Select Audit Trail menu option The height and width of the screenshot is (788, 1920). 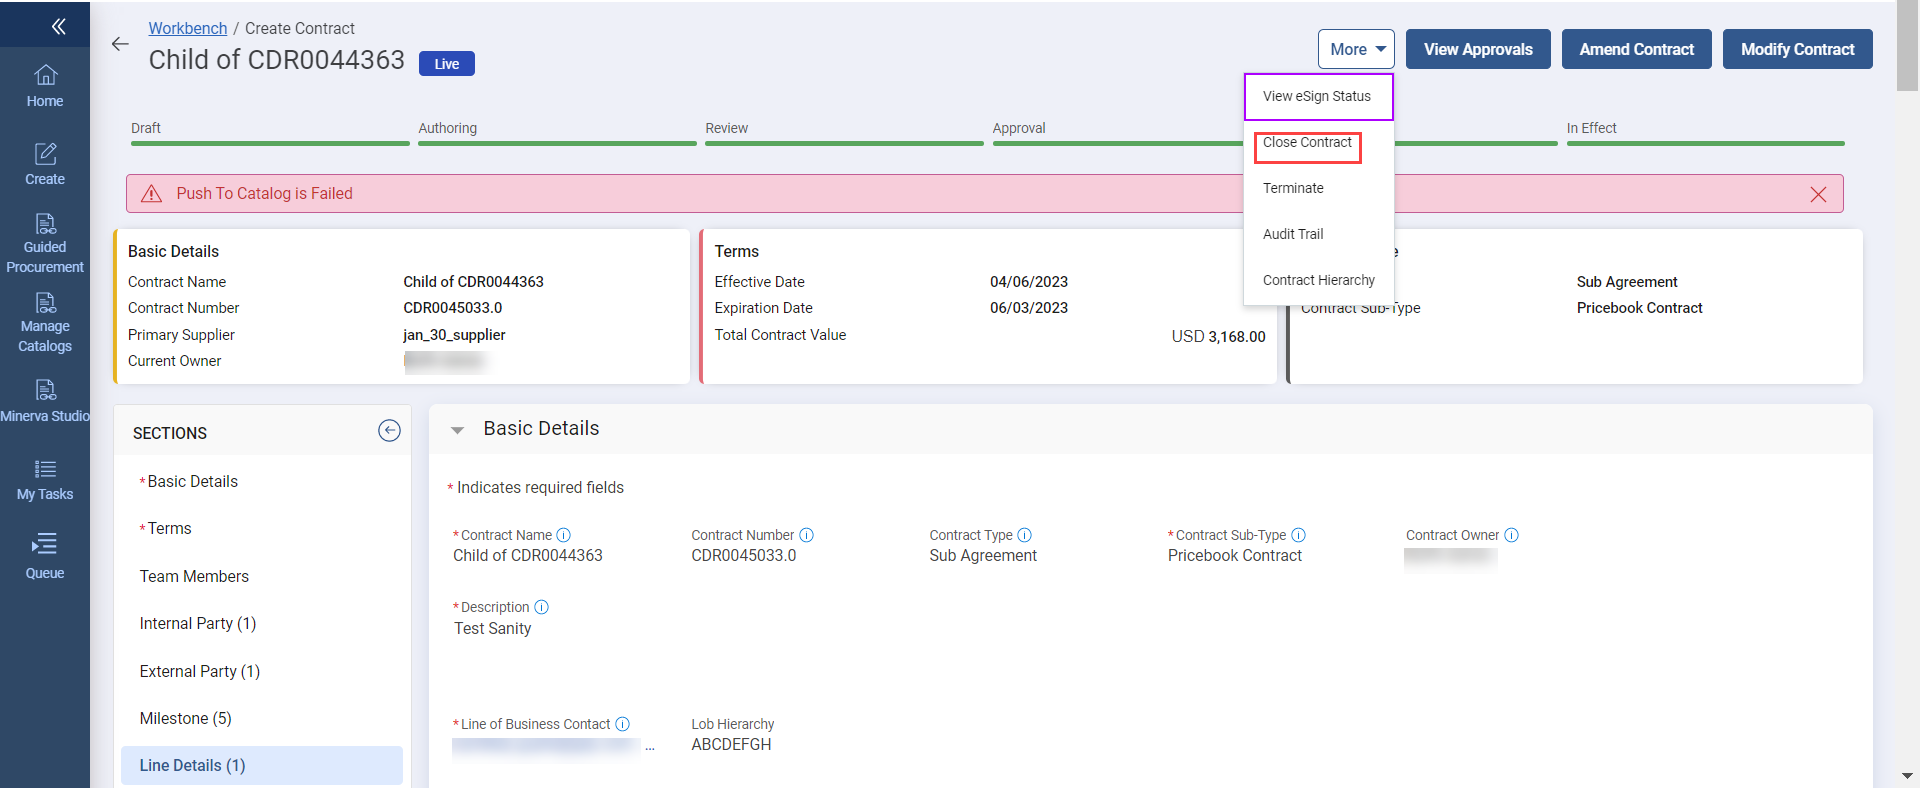pyautogui.click(x=1293, y=234)
